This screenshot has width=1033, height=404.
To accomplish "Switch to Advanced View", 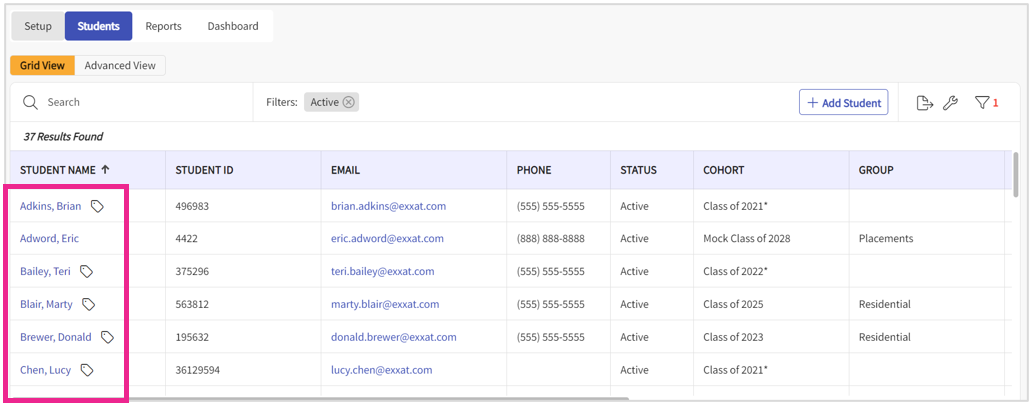I will [120, 66].
